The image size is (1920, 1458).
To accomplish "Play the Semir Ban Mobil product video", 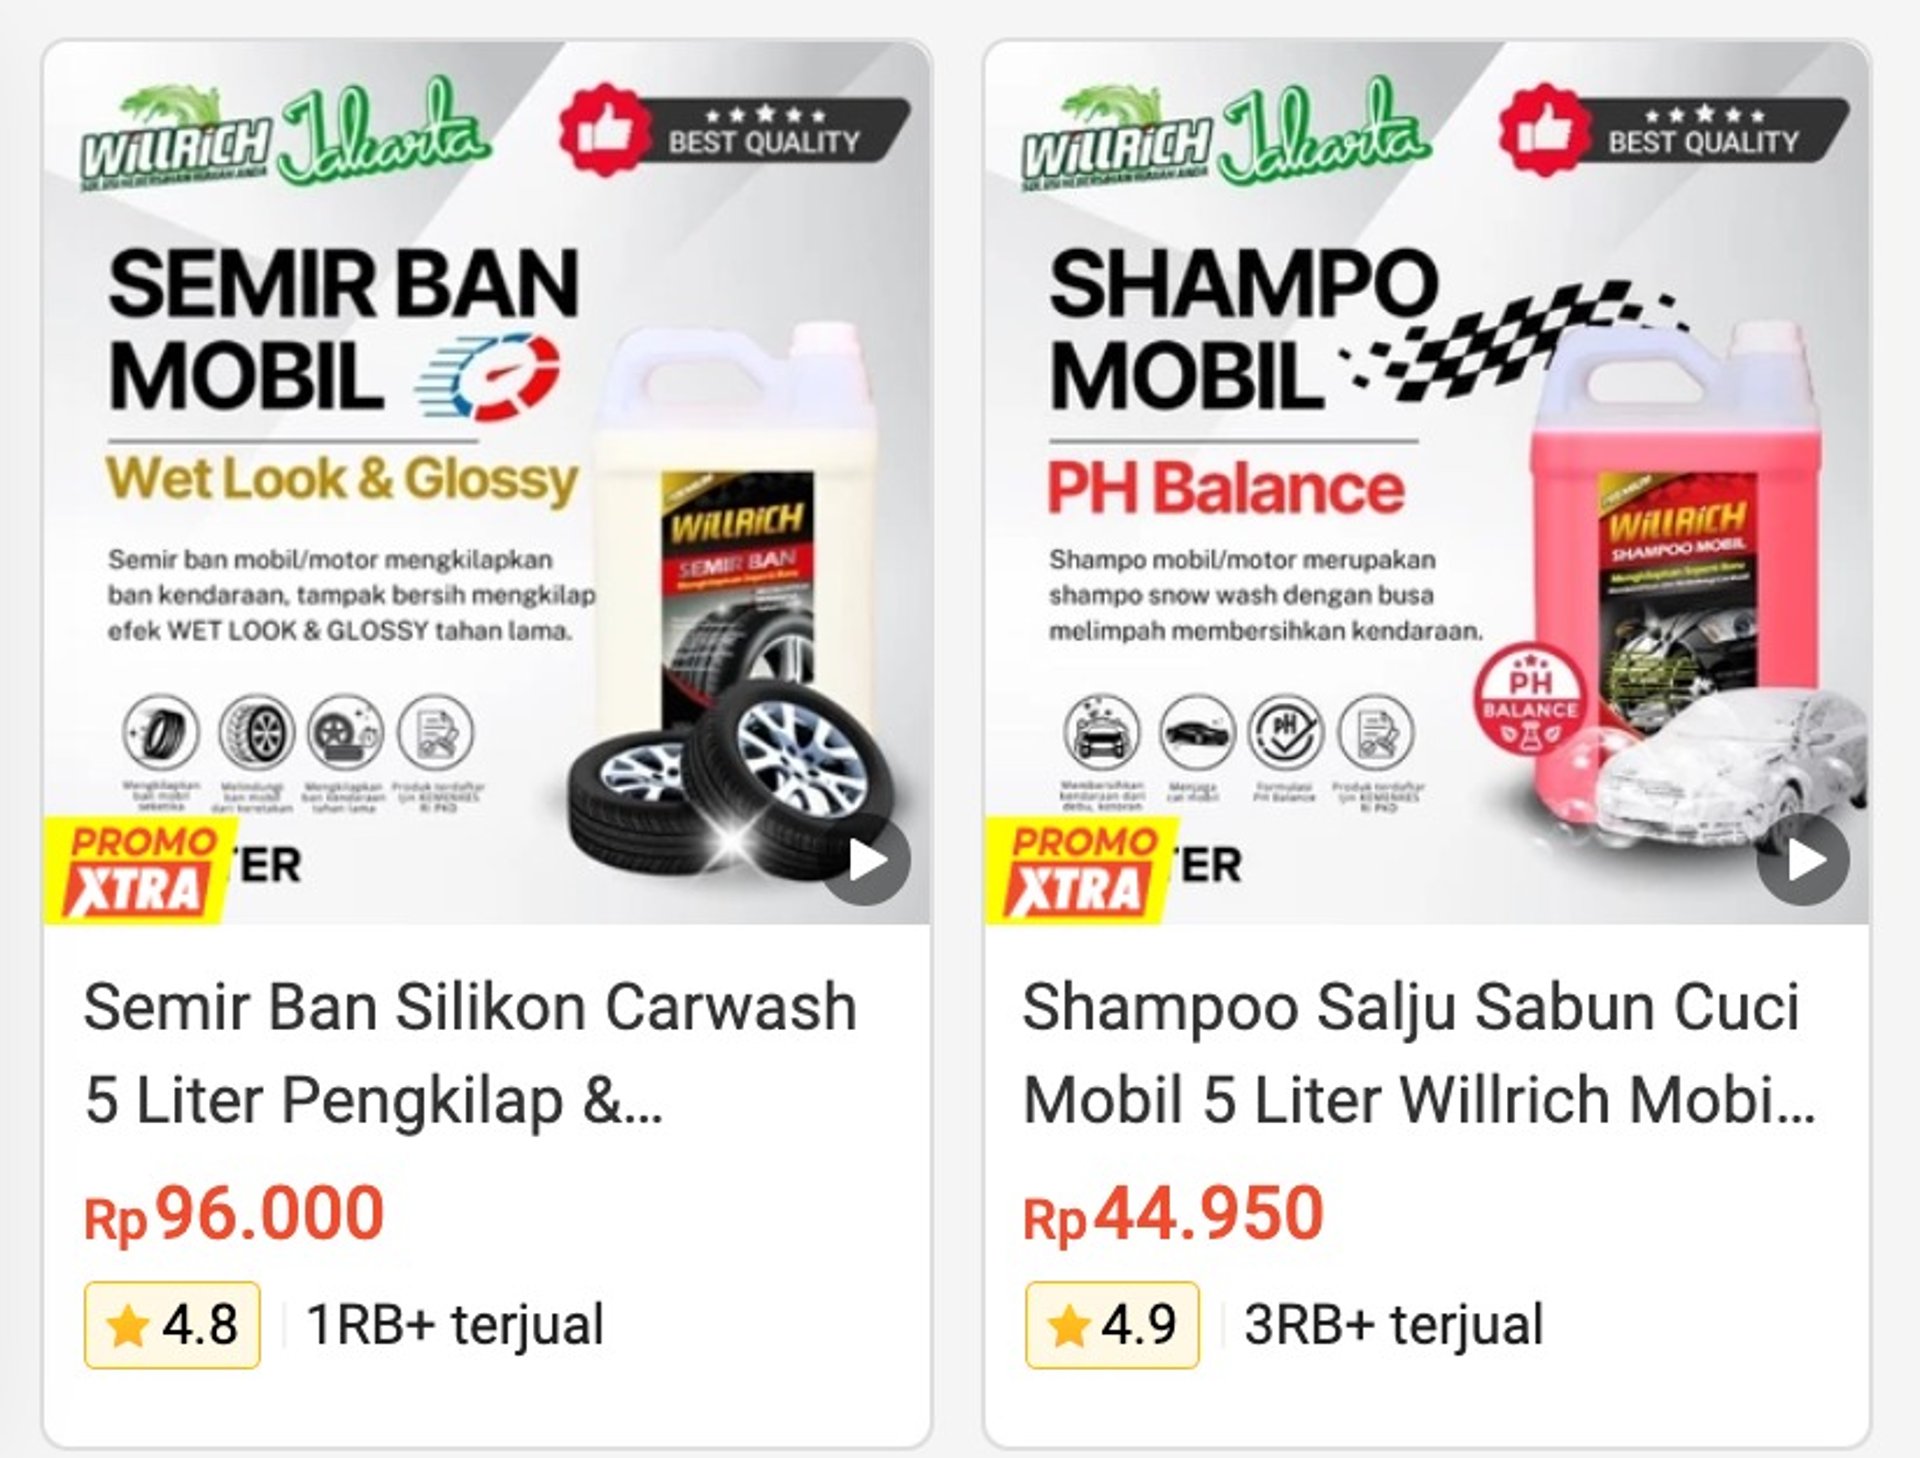I will point(867,860).
